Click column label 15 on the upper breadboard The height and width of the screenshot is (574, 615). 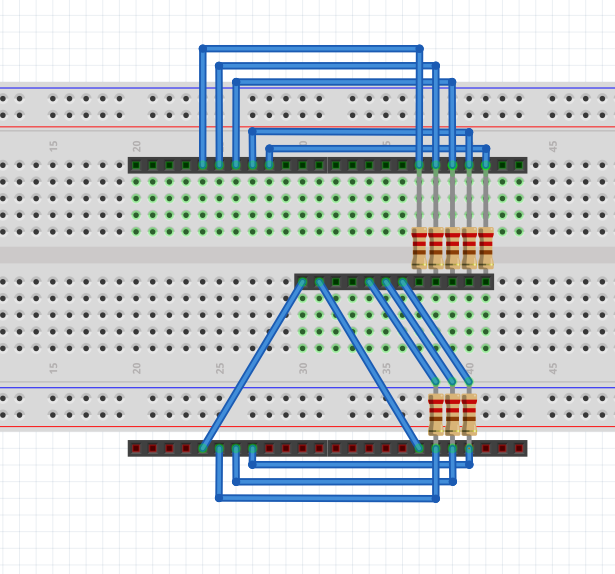point(54,145)
